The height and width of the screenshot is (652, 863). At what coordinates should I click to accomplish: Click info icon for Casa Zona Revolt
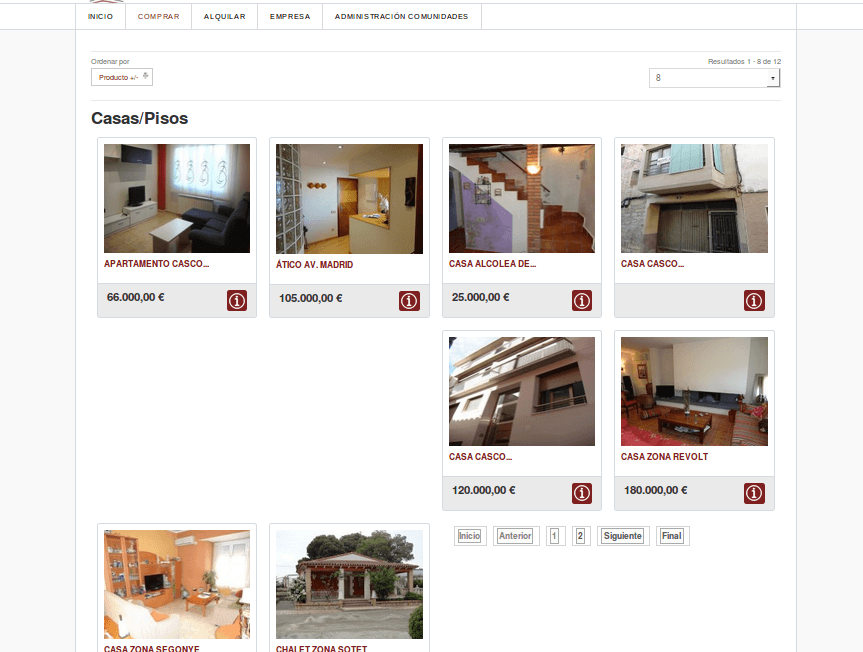(x=754, y=494)
